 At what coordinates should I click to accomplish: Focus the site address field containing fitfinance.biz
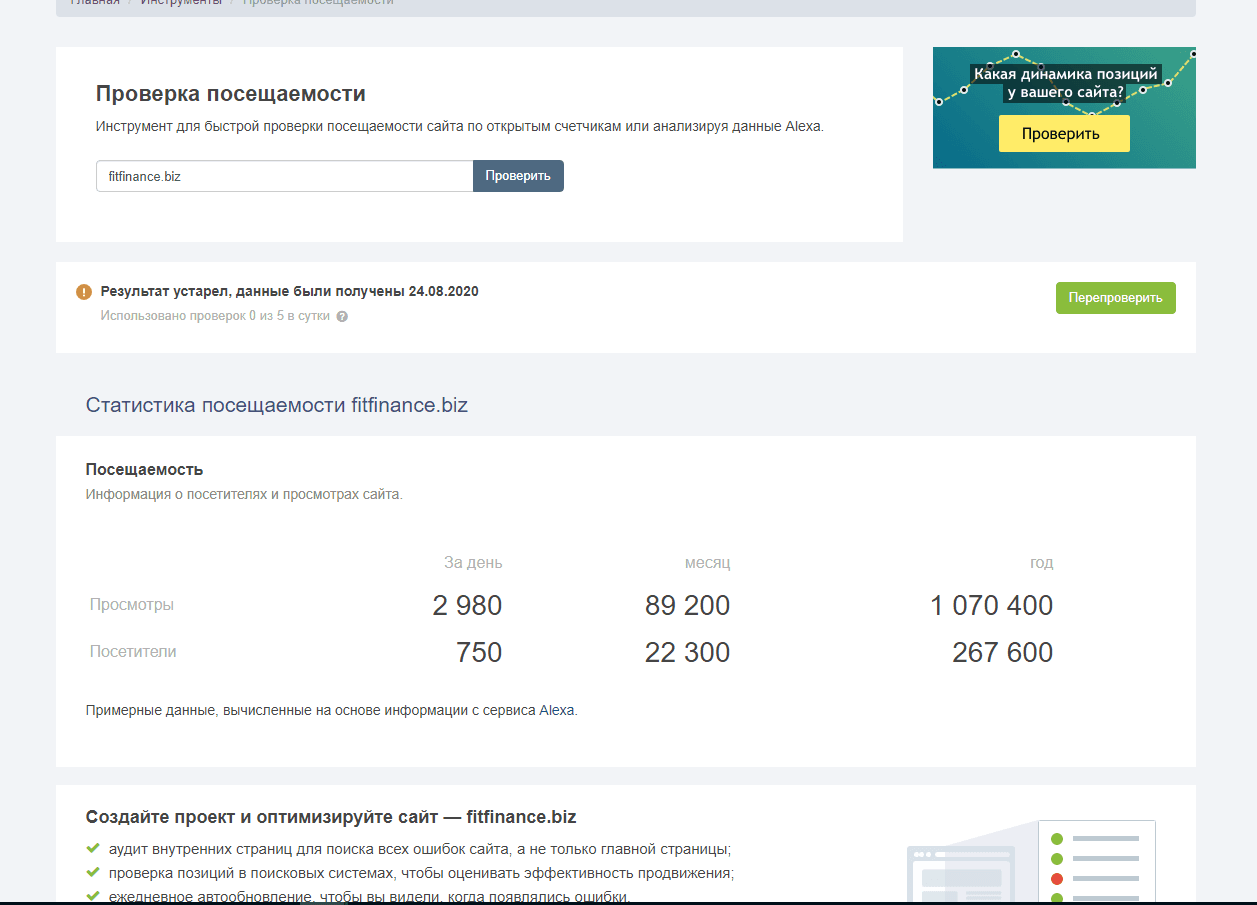click(284, 176)
